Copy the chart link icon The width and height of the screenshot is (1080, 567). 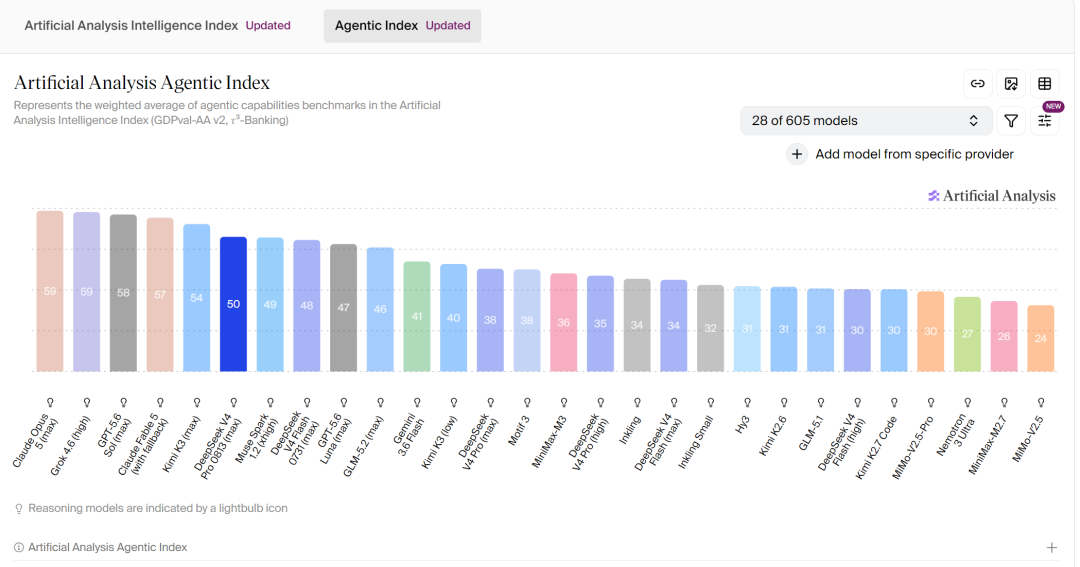pyautogui.click(x=977, y=83)
